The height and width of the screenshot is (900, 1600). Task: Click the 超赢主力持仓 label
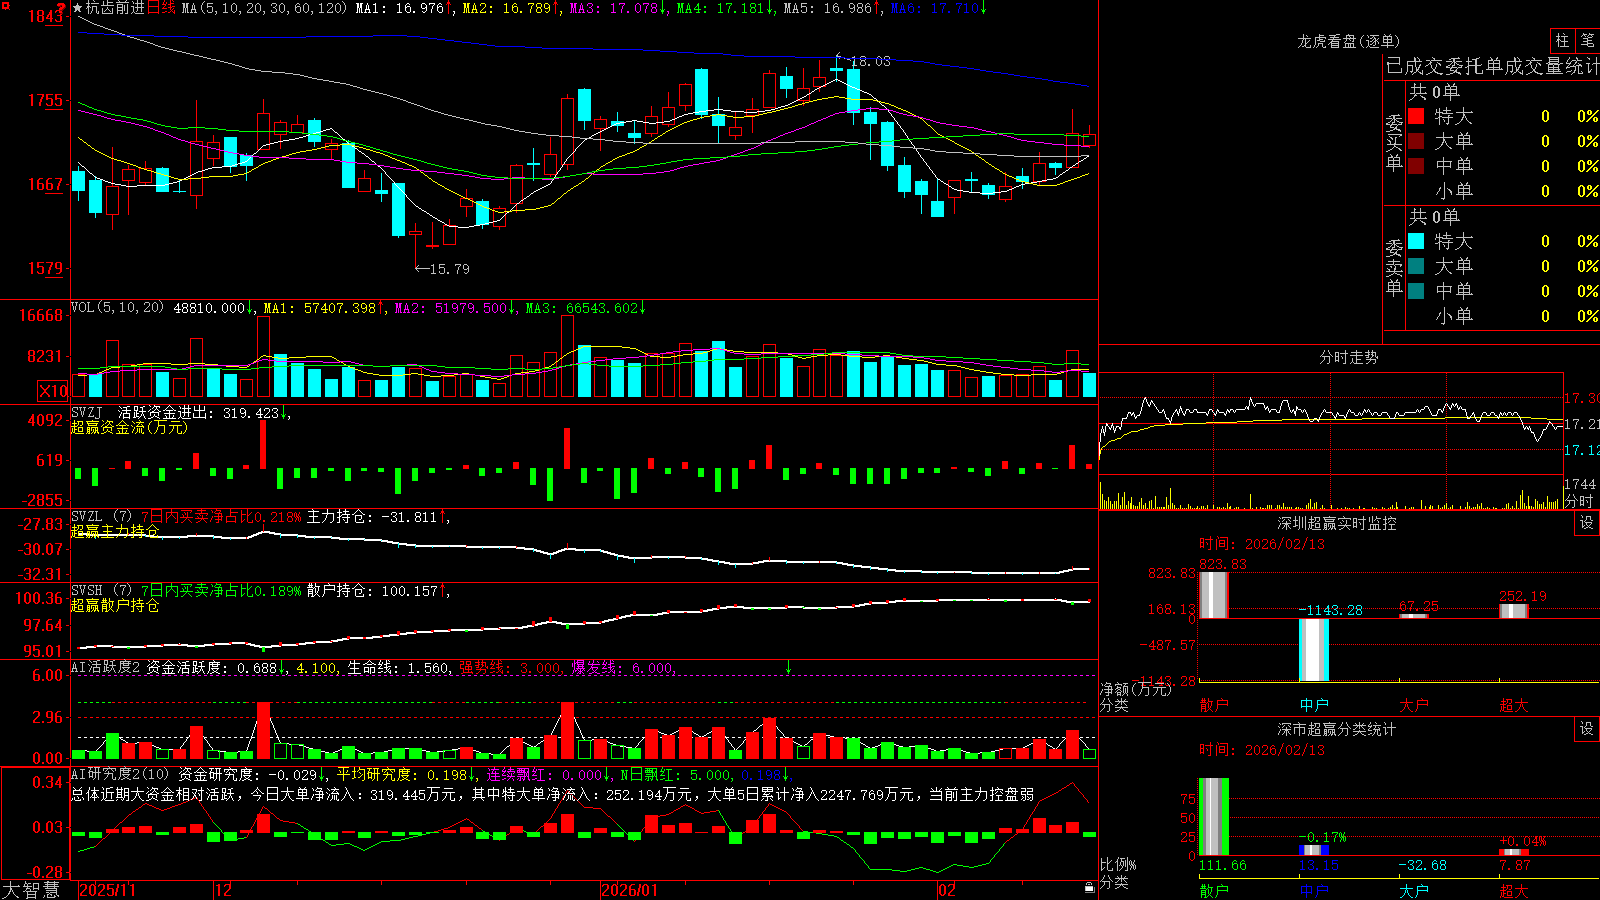pyautogui.click(x=115, y=531)
